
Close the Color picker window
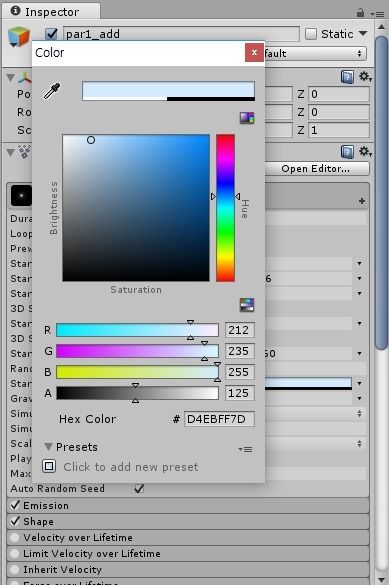254,53
